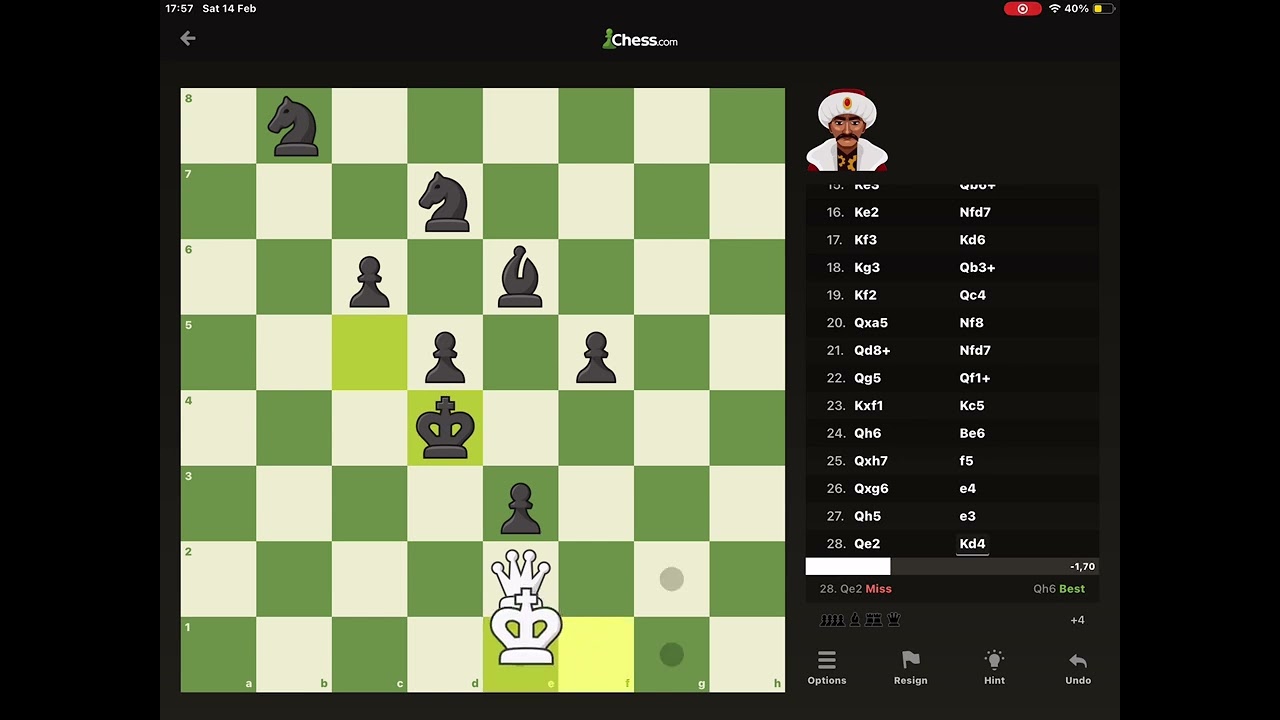This screenshot has height=720, width=1280.
Task: Tap the highlighted c5 square
Action: tap(370, 352)
